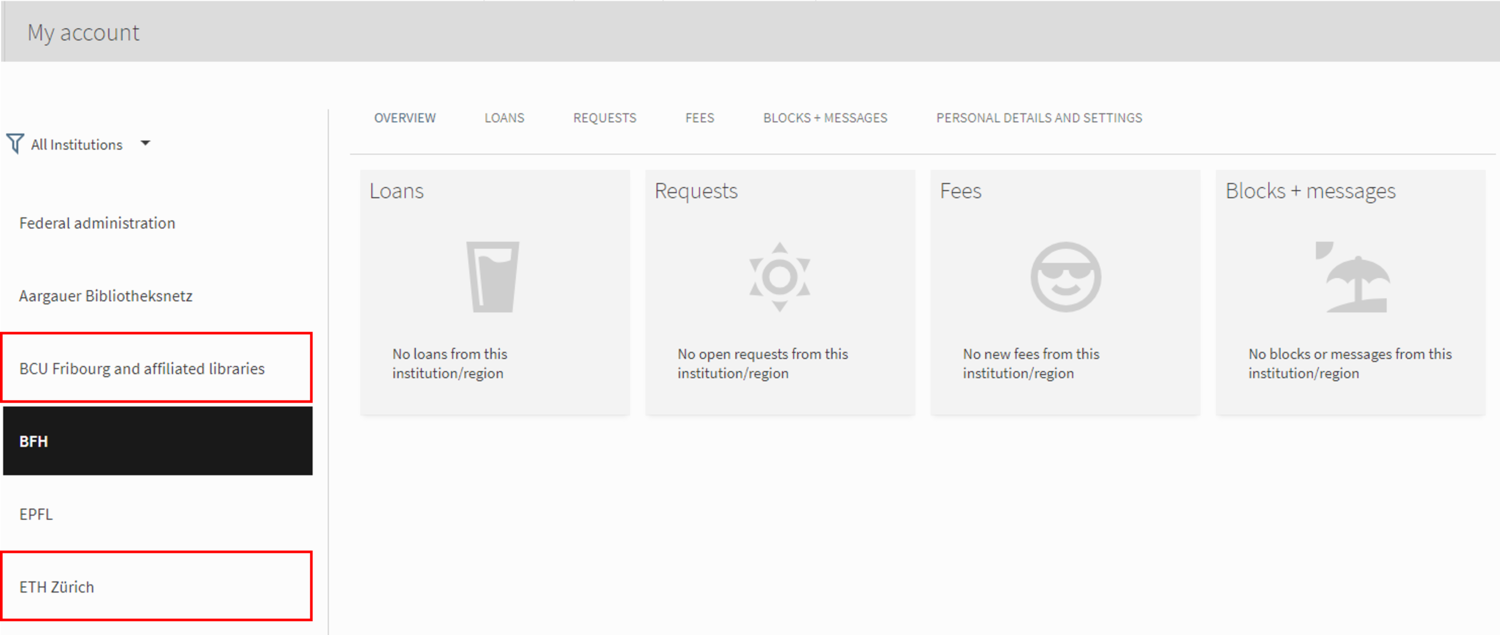Click the drinking glass icon in Loans card

click(492, 276)
